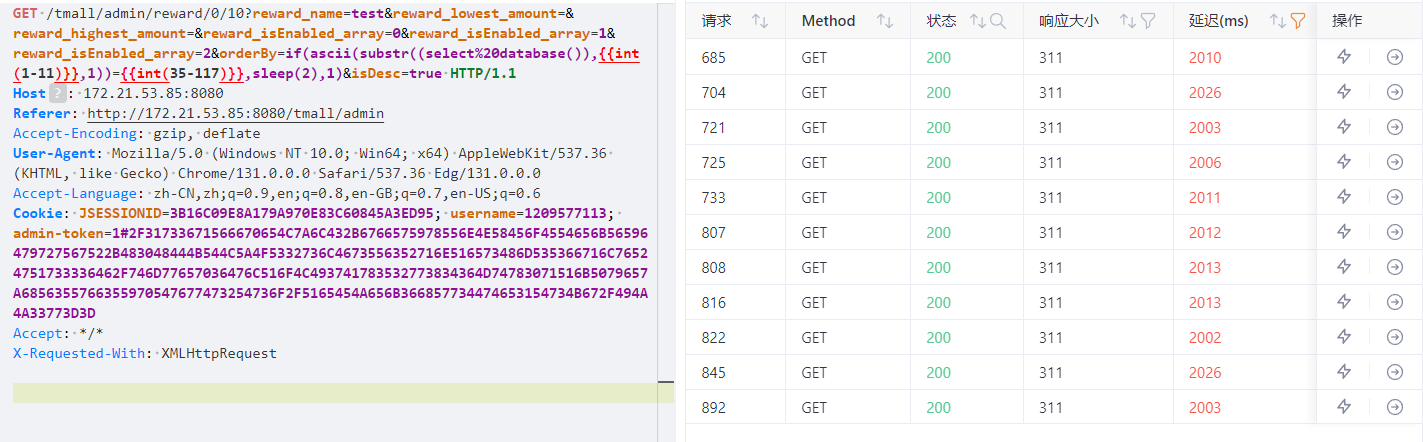Click the lightning icon for request 685
This screenshot has width=1423, height=442.
point(1344,58)
